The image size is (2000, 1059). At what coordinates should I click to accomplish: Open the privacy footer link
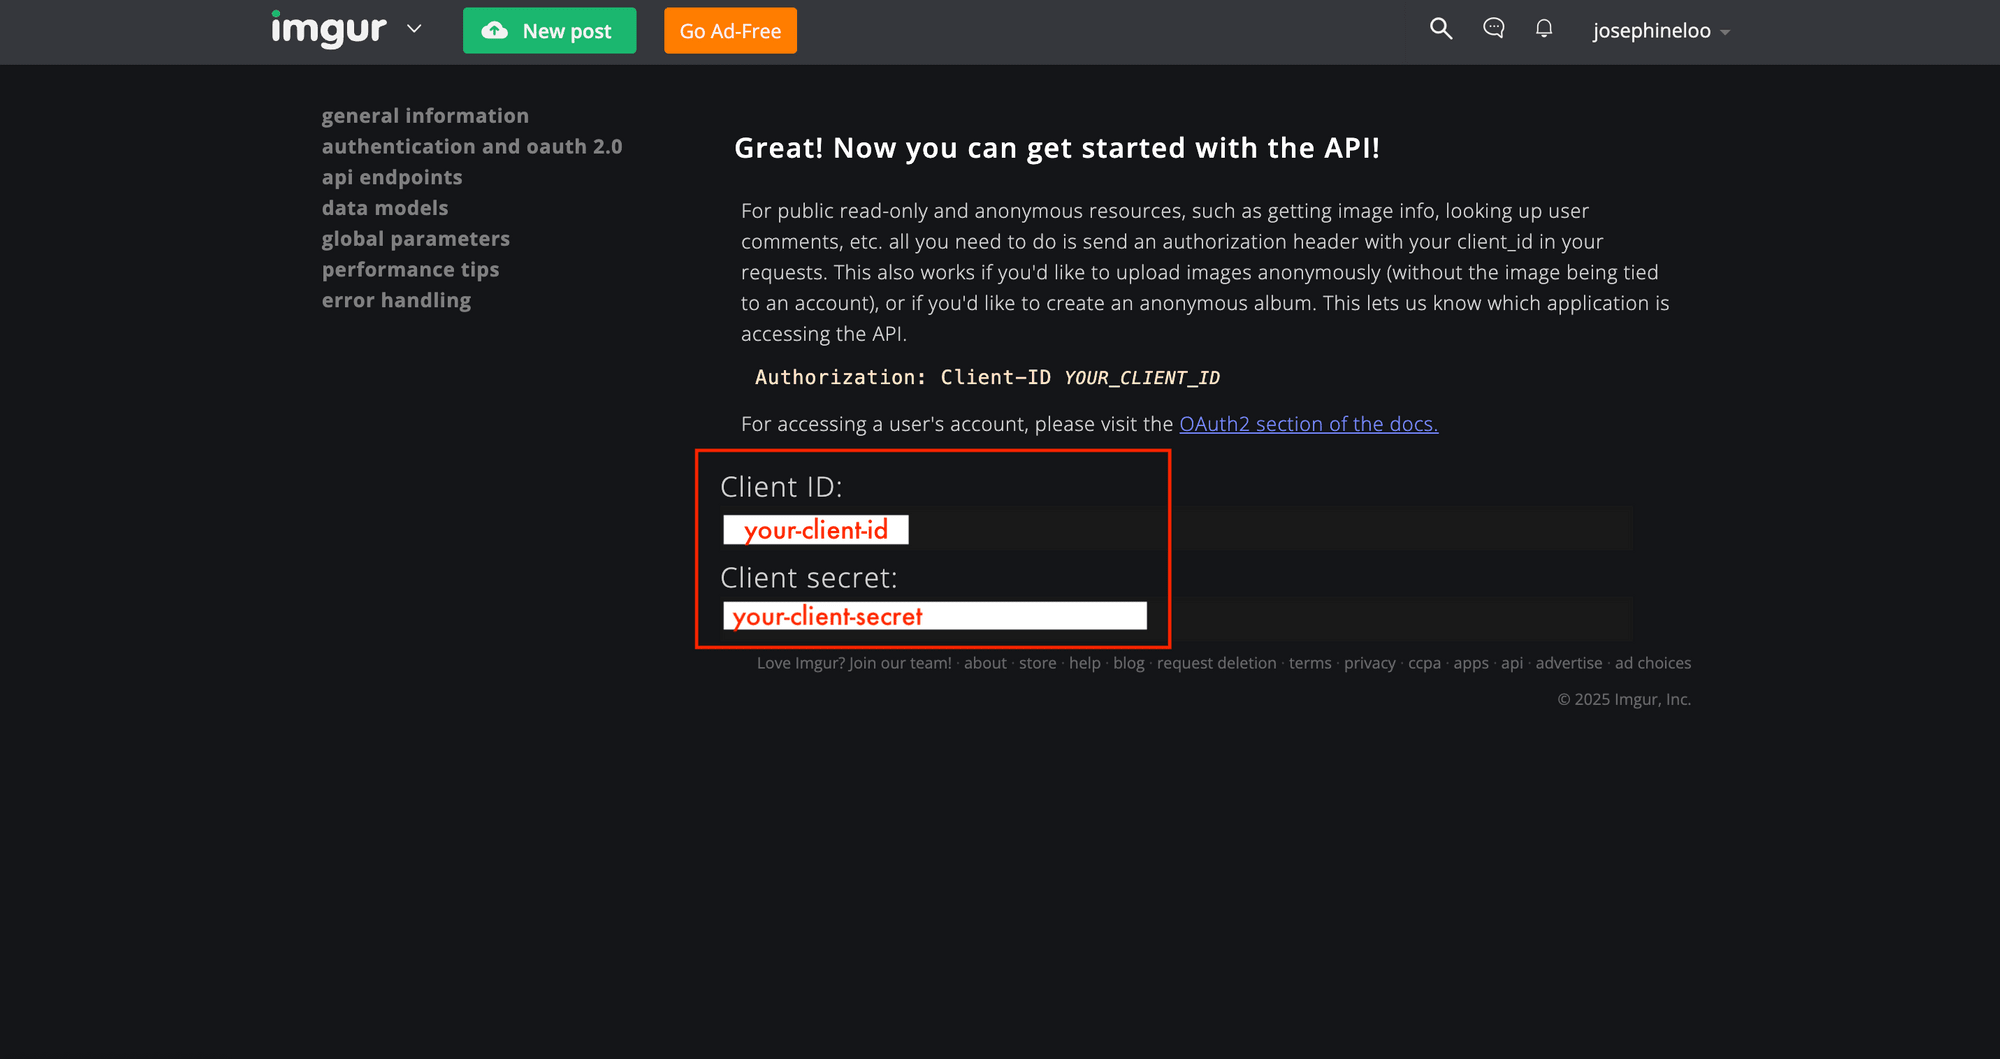pos(1369,663)
